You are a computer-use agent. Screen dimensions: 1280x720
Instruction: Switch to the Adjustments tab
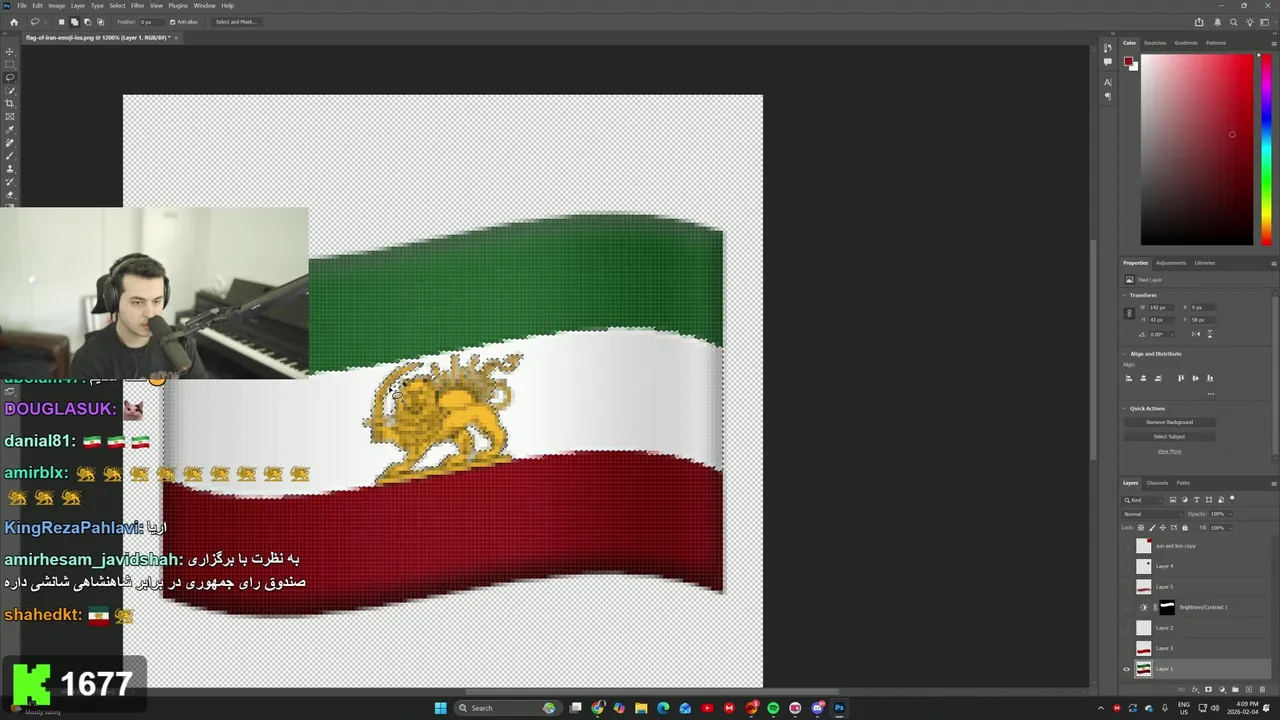tap(1171, 263)
